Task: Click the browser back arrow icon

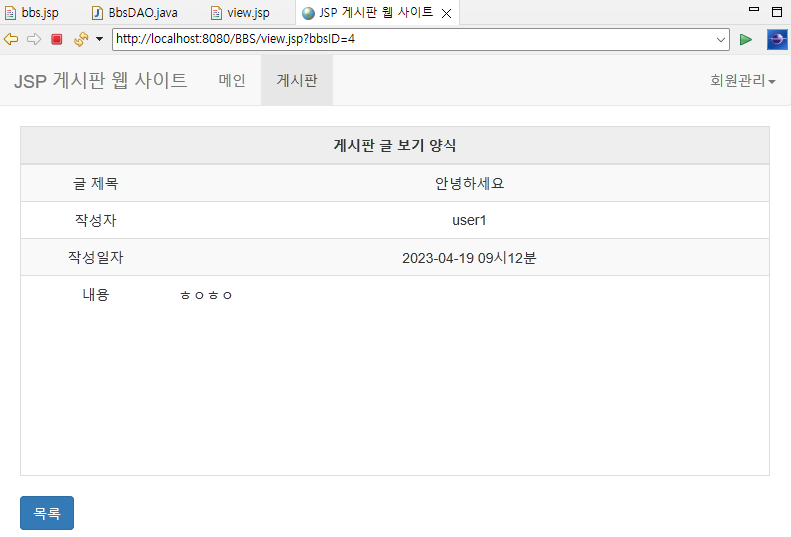Action: tap(11, 39)
